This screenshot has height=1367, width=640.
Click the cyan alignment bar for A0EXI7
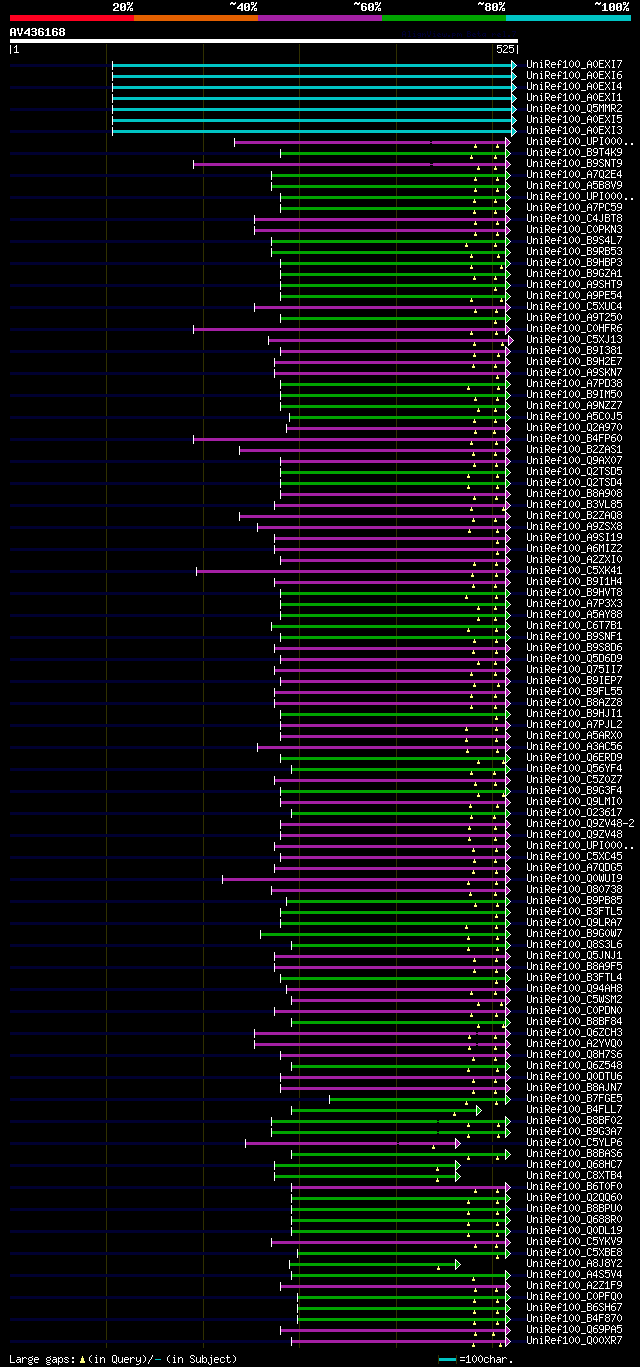pyautogui.click(x=314, y=64)
